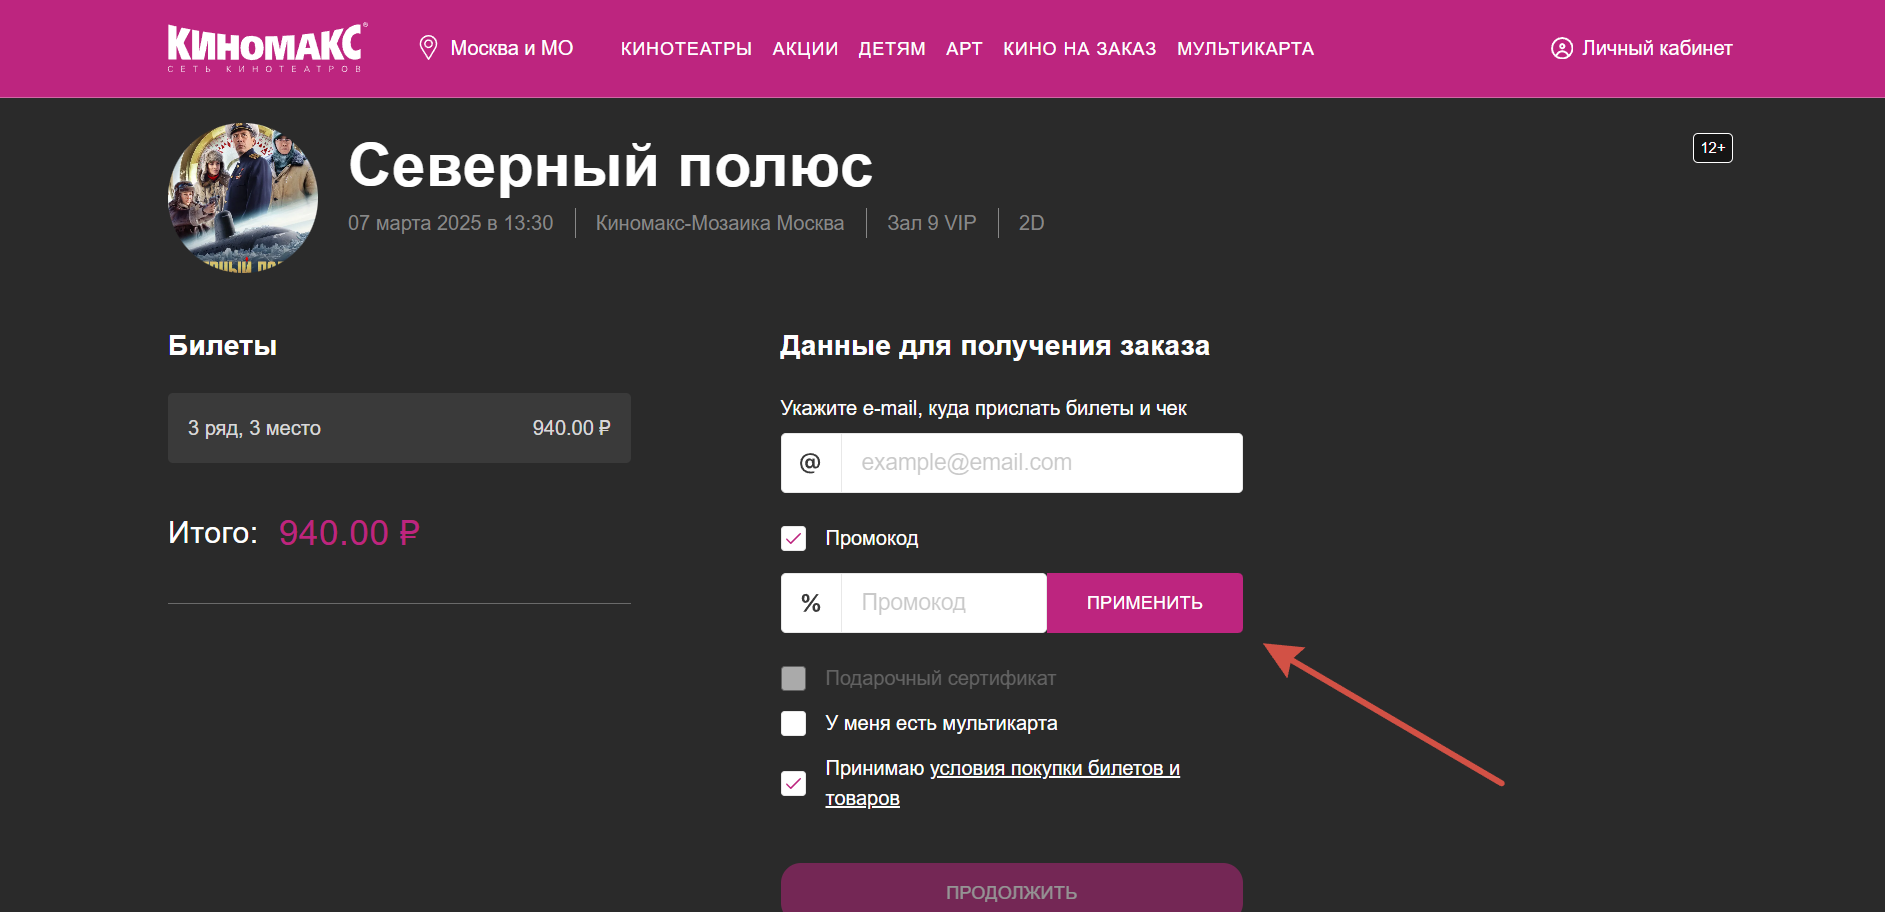1885x912 pixels.
Task: Click the percent icon in promo field
Action: pos(811,603)
